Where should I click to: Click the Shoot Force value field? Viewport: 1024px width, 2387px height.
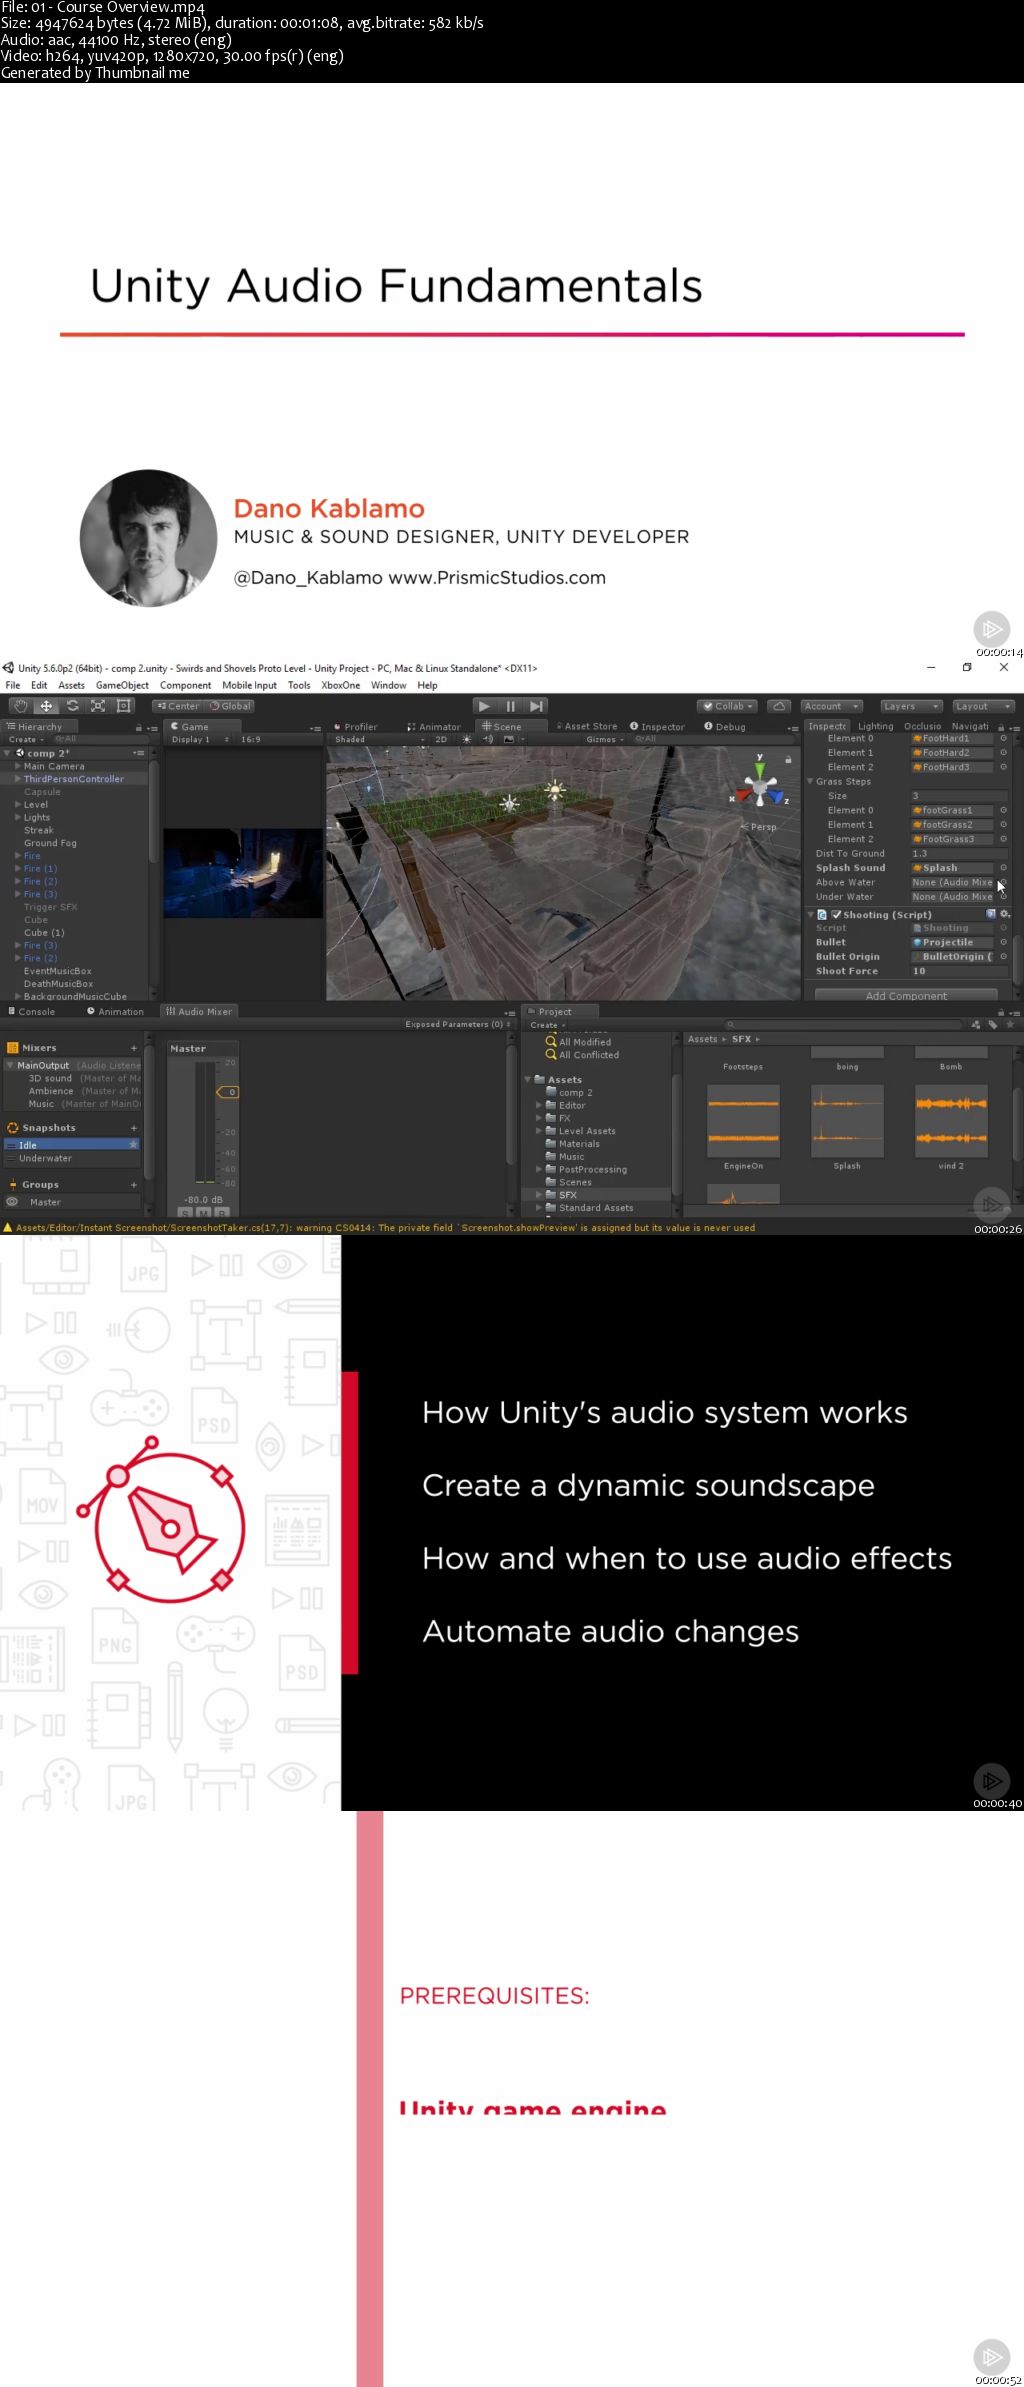click(x=958, y=972)
